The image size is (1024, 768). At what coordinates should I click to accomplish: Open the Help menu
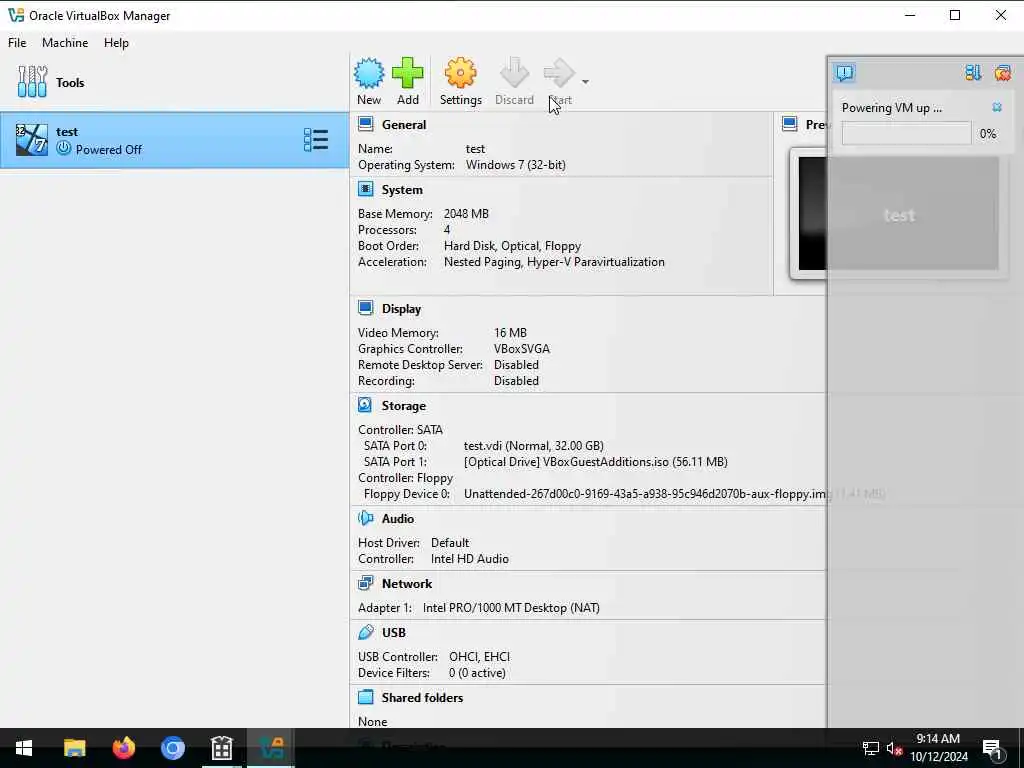(x=116, y=42)
